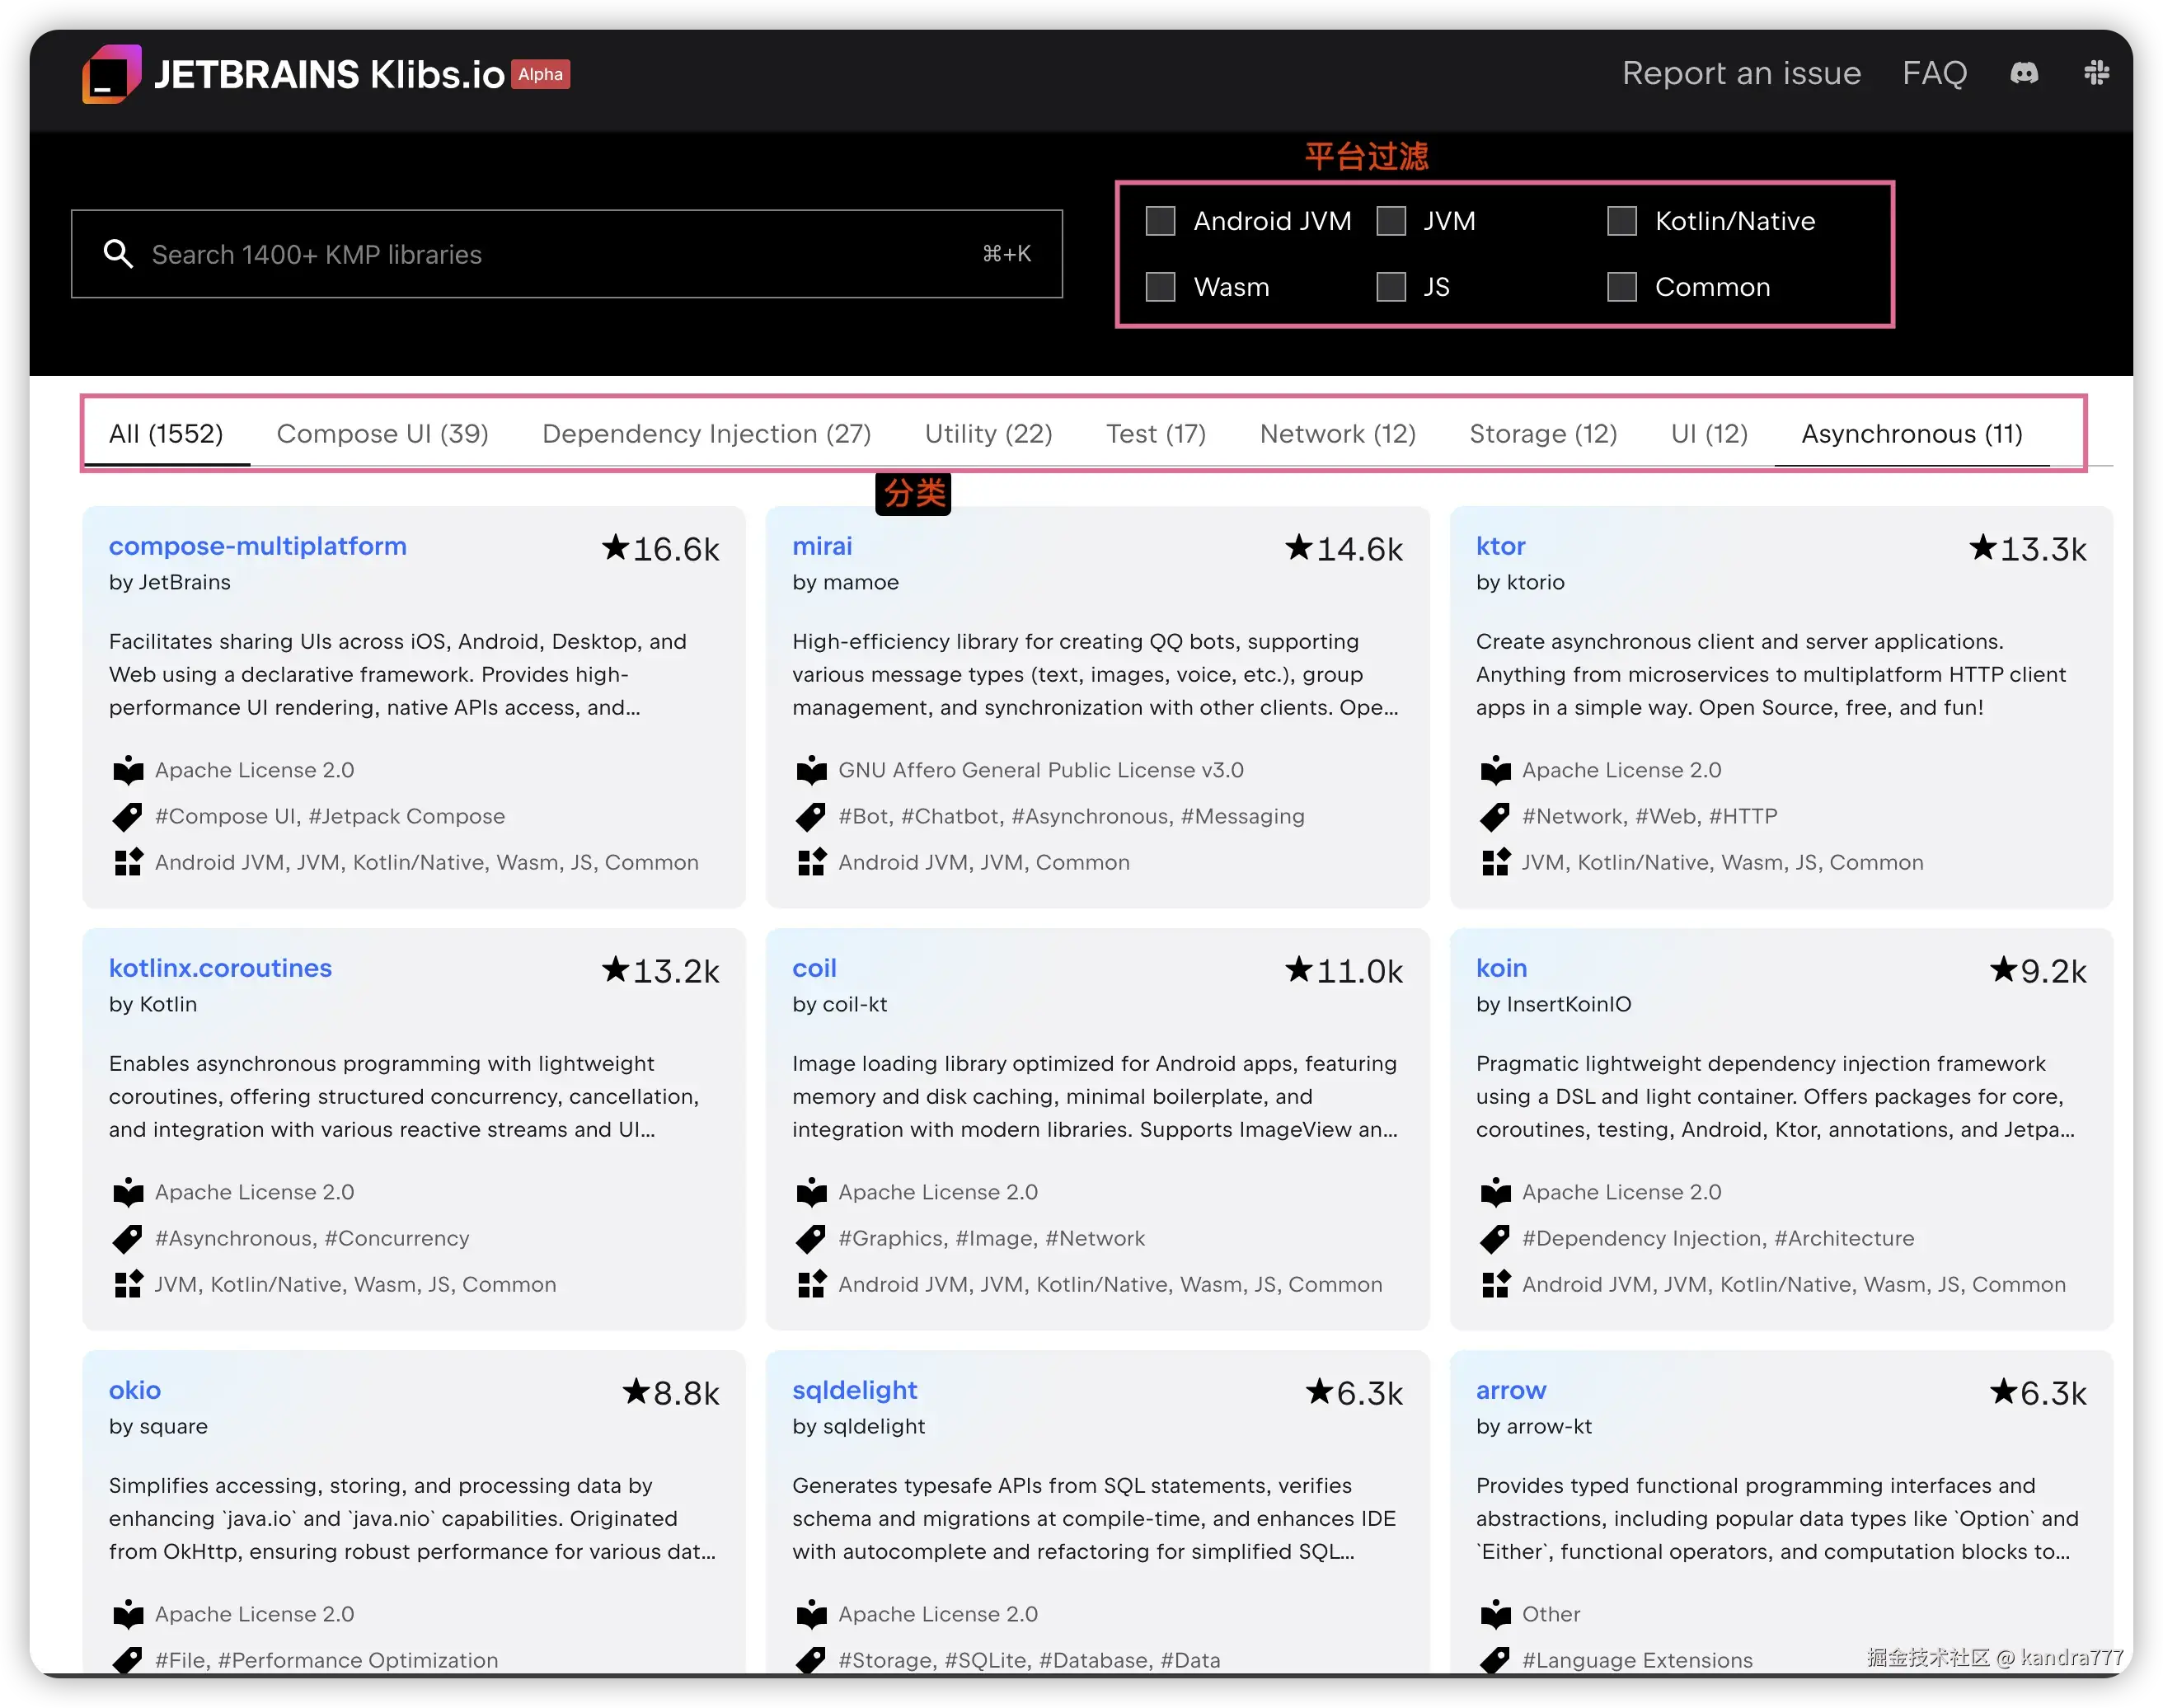Select the Dependency Injection (27) tab
Viewport: 2163px width, 1708px height.
click(706, 433)
